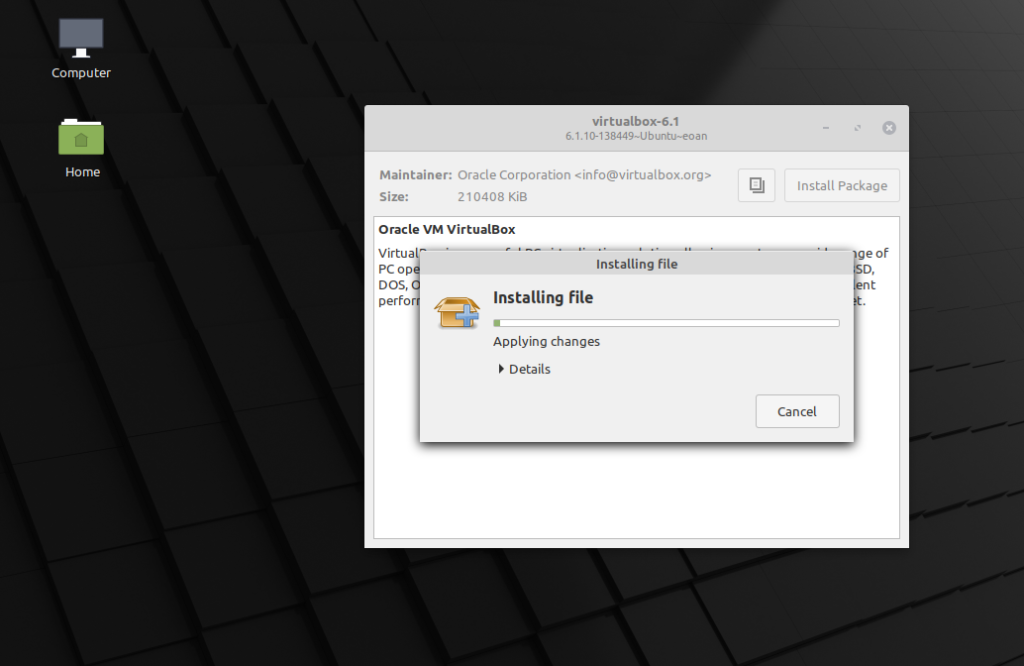Image resolution: width=1024 pixels, height=666 pixels.
Task: Cancel the file installation
Action: pos(797,411)
